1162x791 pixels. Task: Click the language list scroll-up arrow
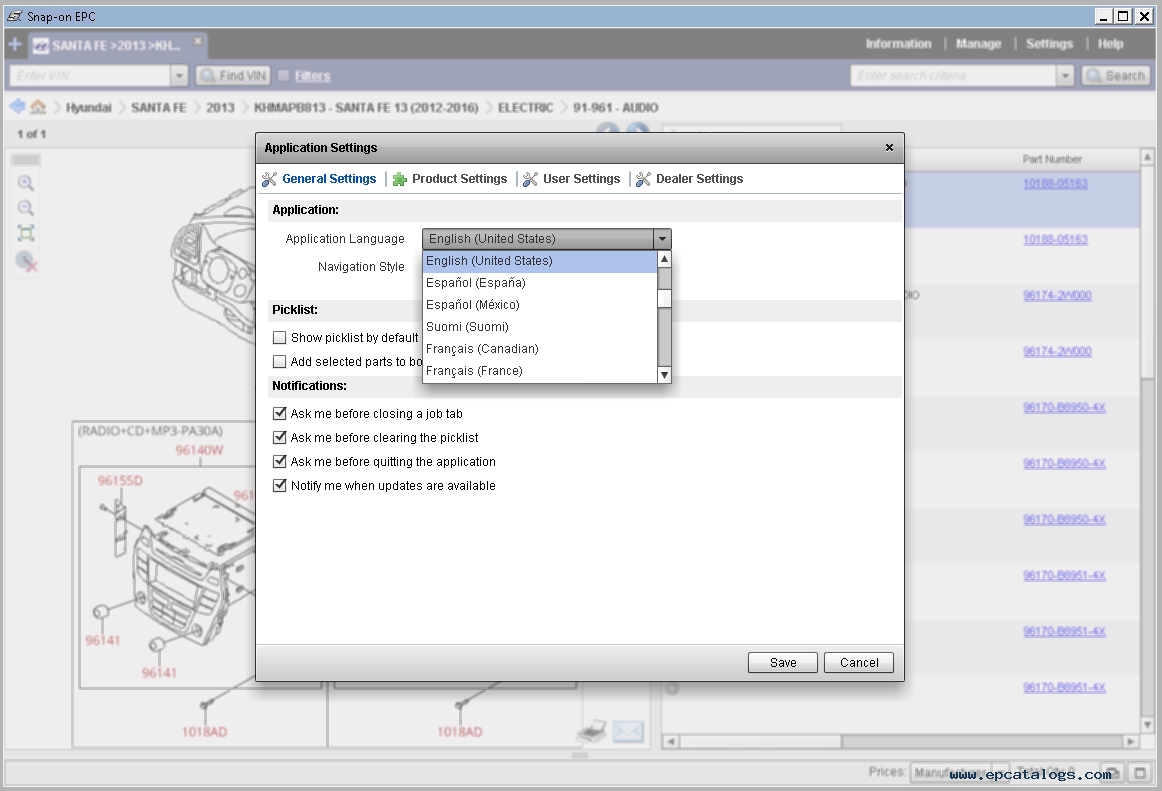pyautogui.click(x=665, y=259)
